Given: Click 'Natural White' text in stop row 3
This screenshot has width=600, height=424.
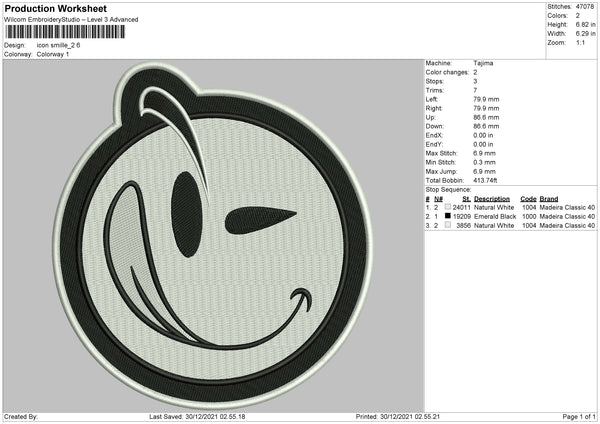Looking at the screenshot, I should pyautogui.click(x=494, y=226).
